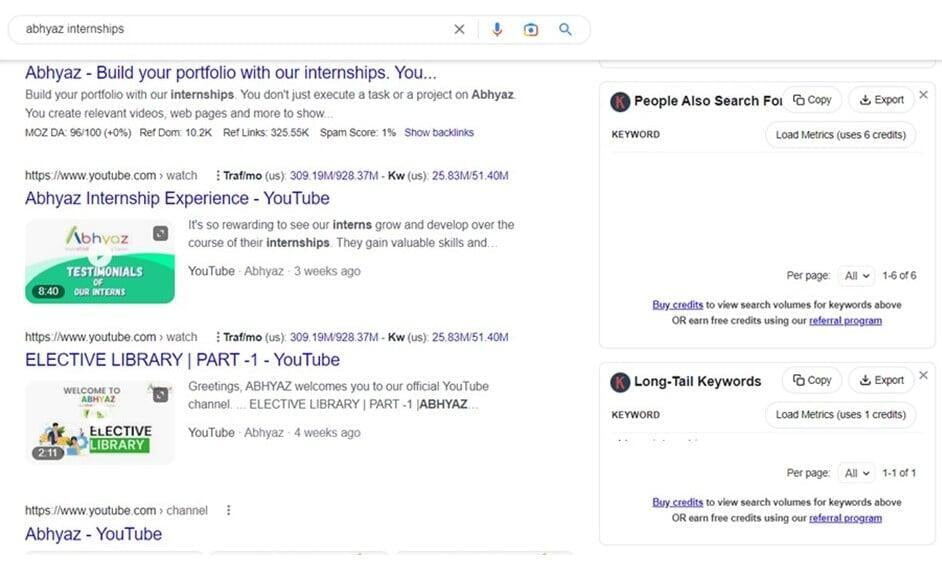Clear the search box with the X icon
The width and height of the screenshot is (942, 572).
pos(459,29)
